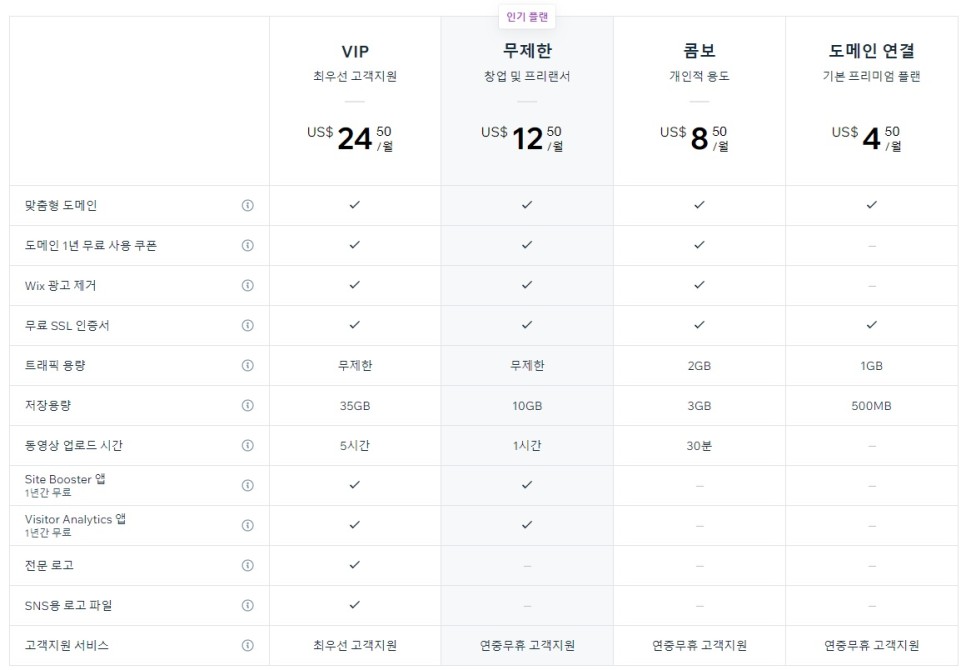Click info icon next to 맞춤형 도메인

(x=247, y=205)
